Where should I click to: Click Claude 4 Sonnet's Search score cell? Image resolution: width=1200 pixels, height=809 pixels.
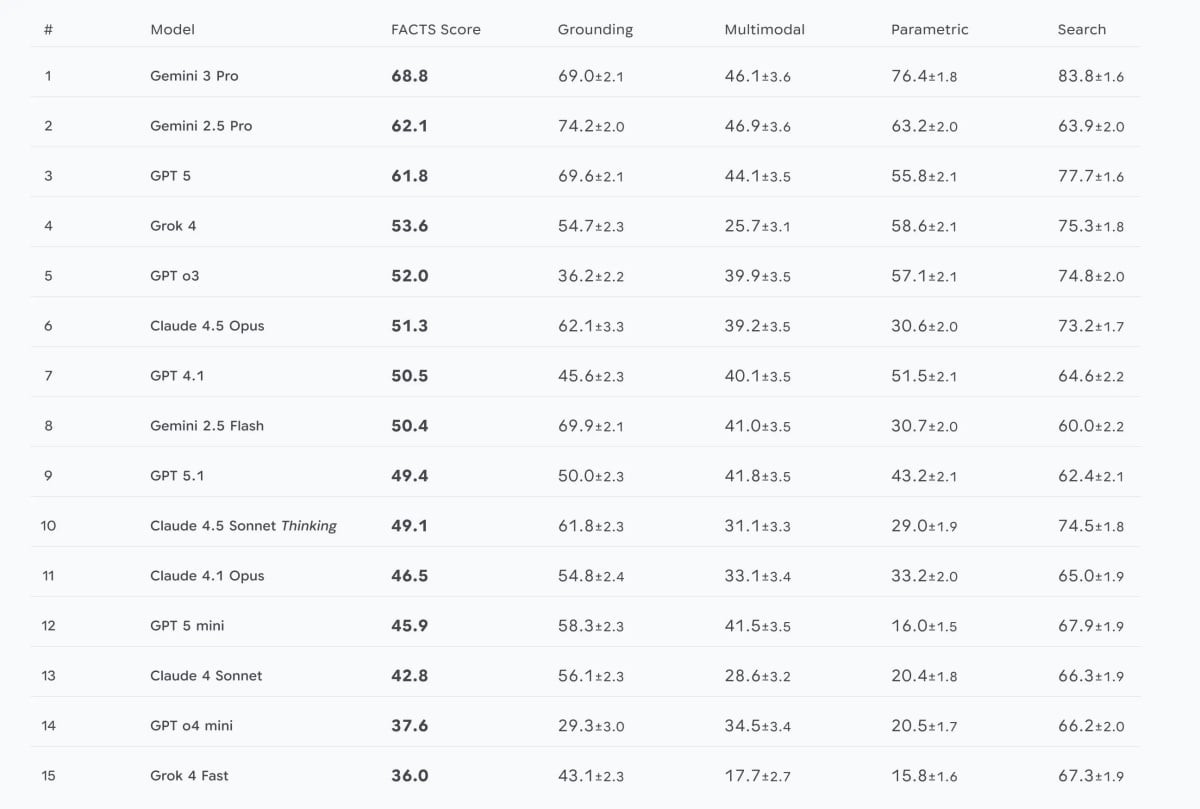coord(1090,676)
